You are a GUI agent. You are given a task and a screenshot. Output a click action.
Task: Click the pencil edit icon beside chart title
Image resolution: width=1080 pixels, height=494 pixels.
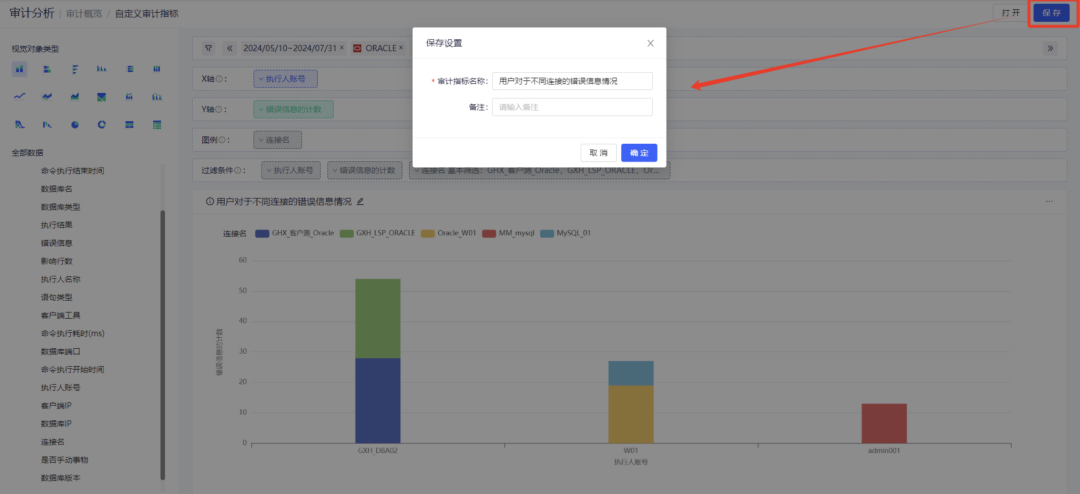point(360,202)
